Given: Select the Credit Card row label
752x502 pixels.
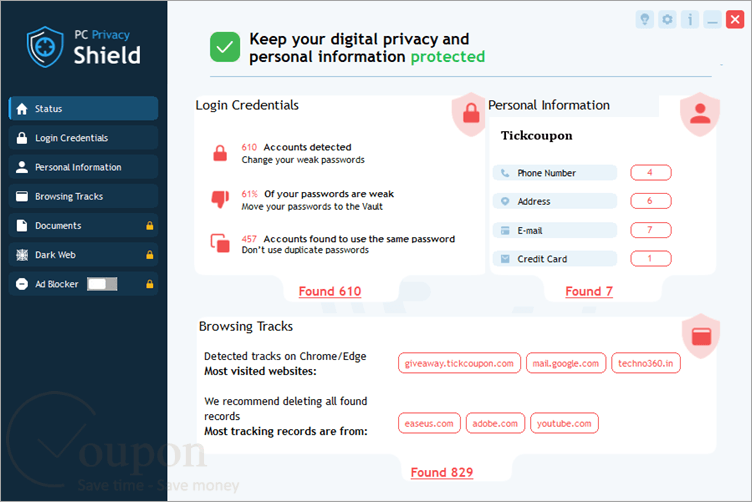Looking at the screenshot, I should click(x=542, y=259).
